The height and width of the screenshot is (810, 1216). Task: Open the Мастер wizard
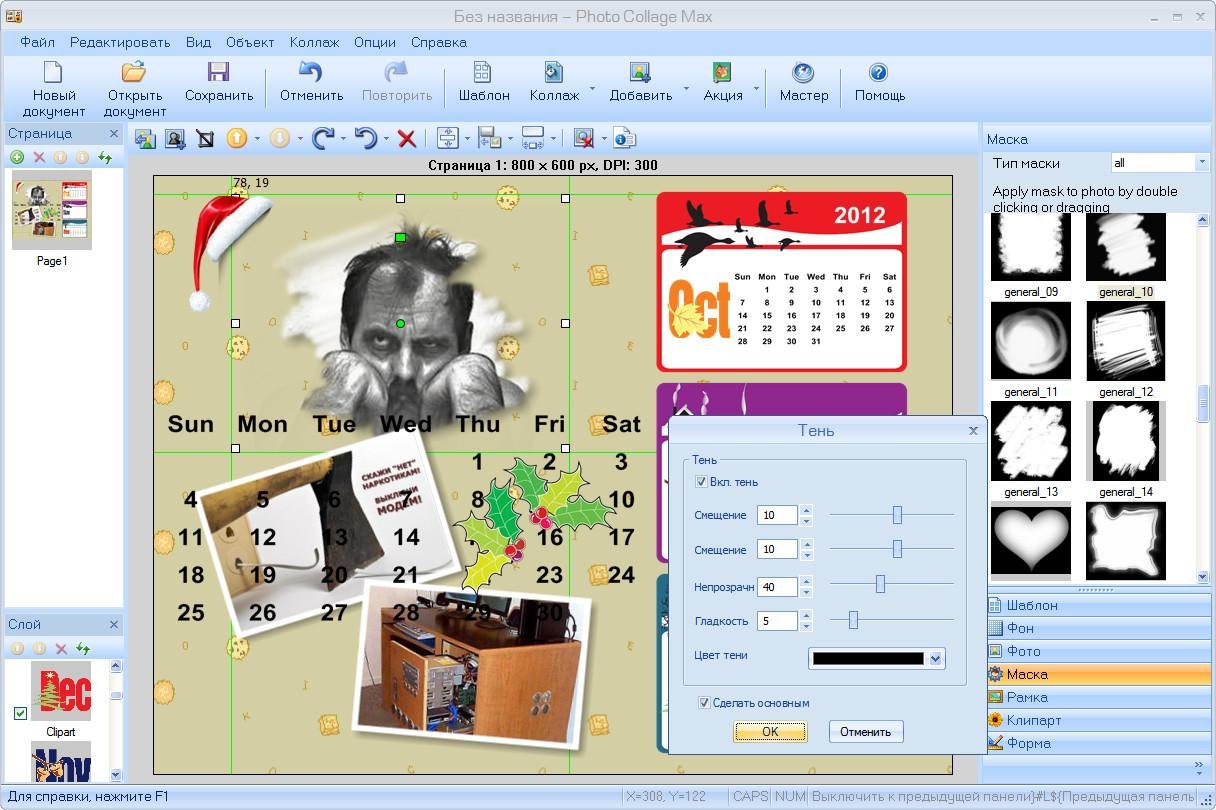(x=803, y=81)
